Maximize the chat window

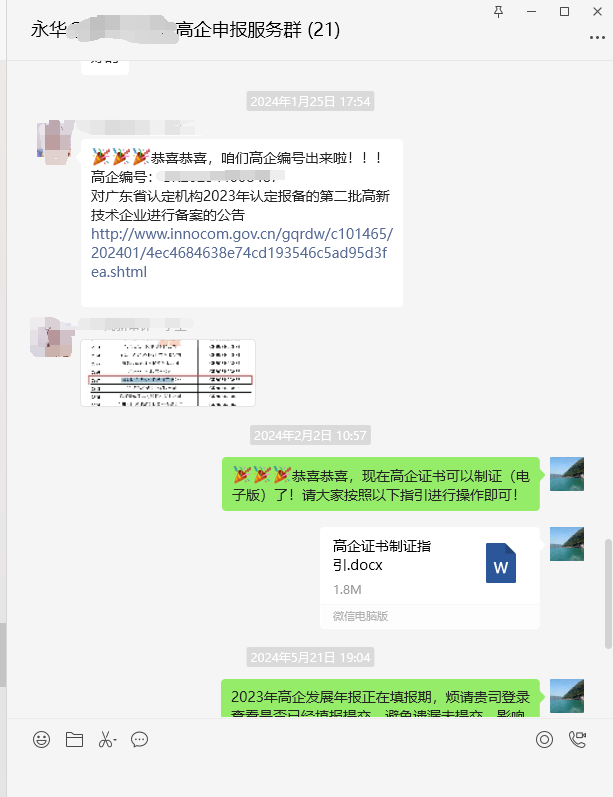[x=564, y=12]
